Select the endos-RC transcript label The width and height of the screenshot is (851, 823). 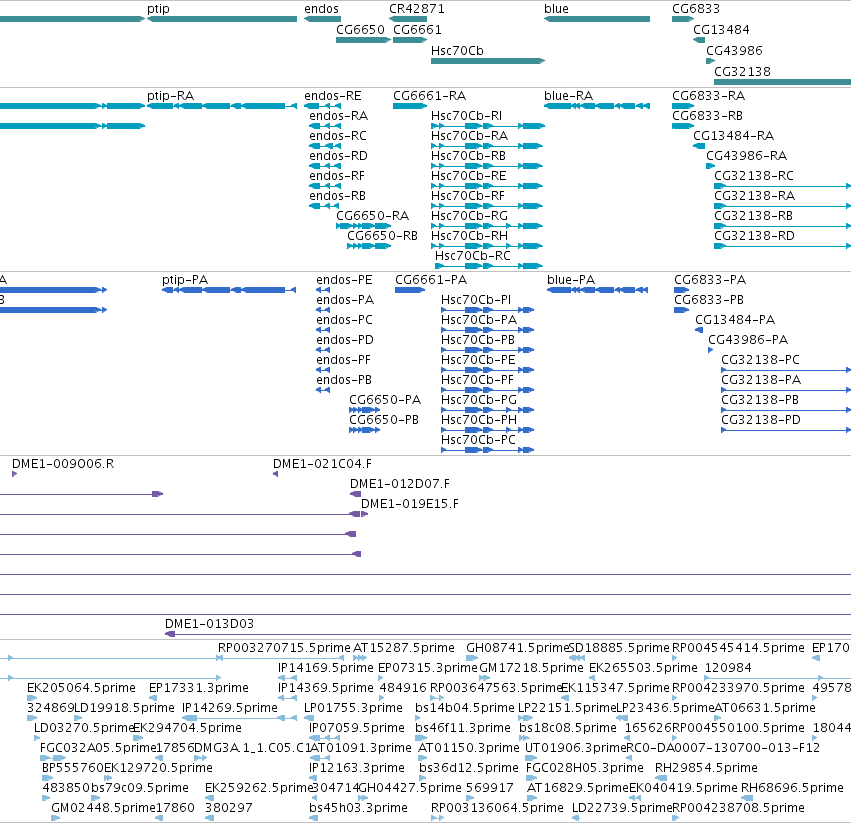338,136
